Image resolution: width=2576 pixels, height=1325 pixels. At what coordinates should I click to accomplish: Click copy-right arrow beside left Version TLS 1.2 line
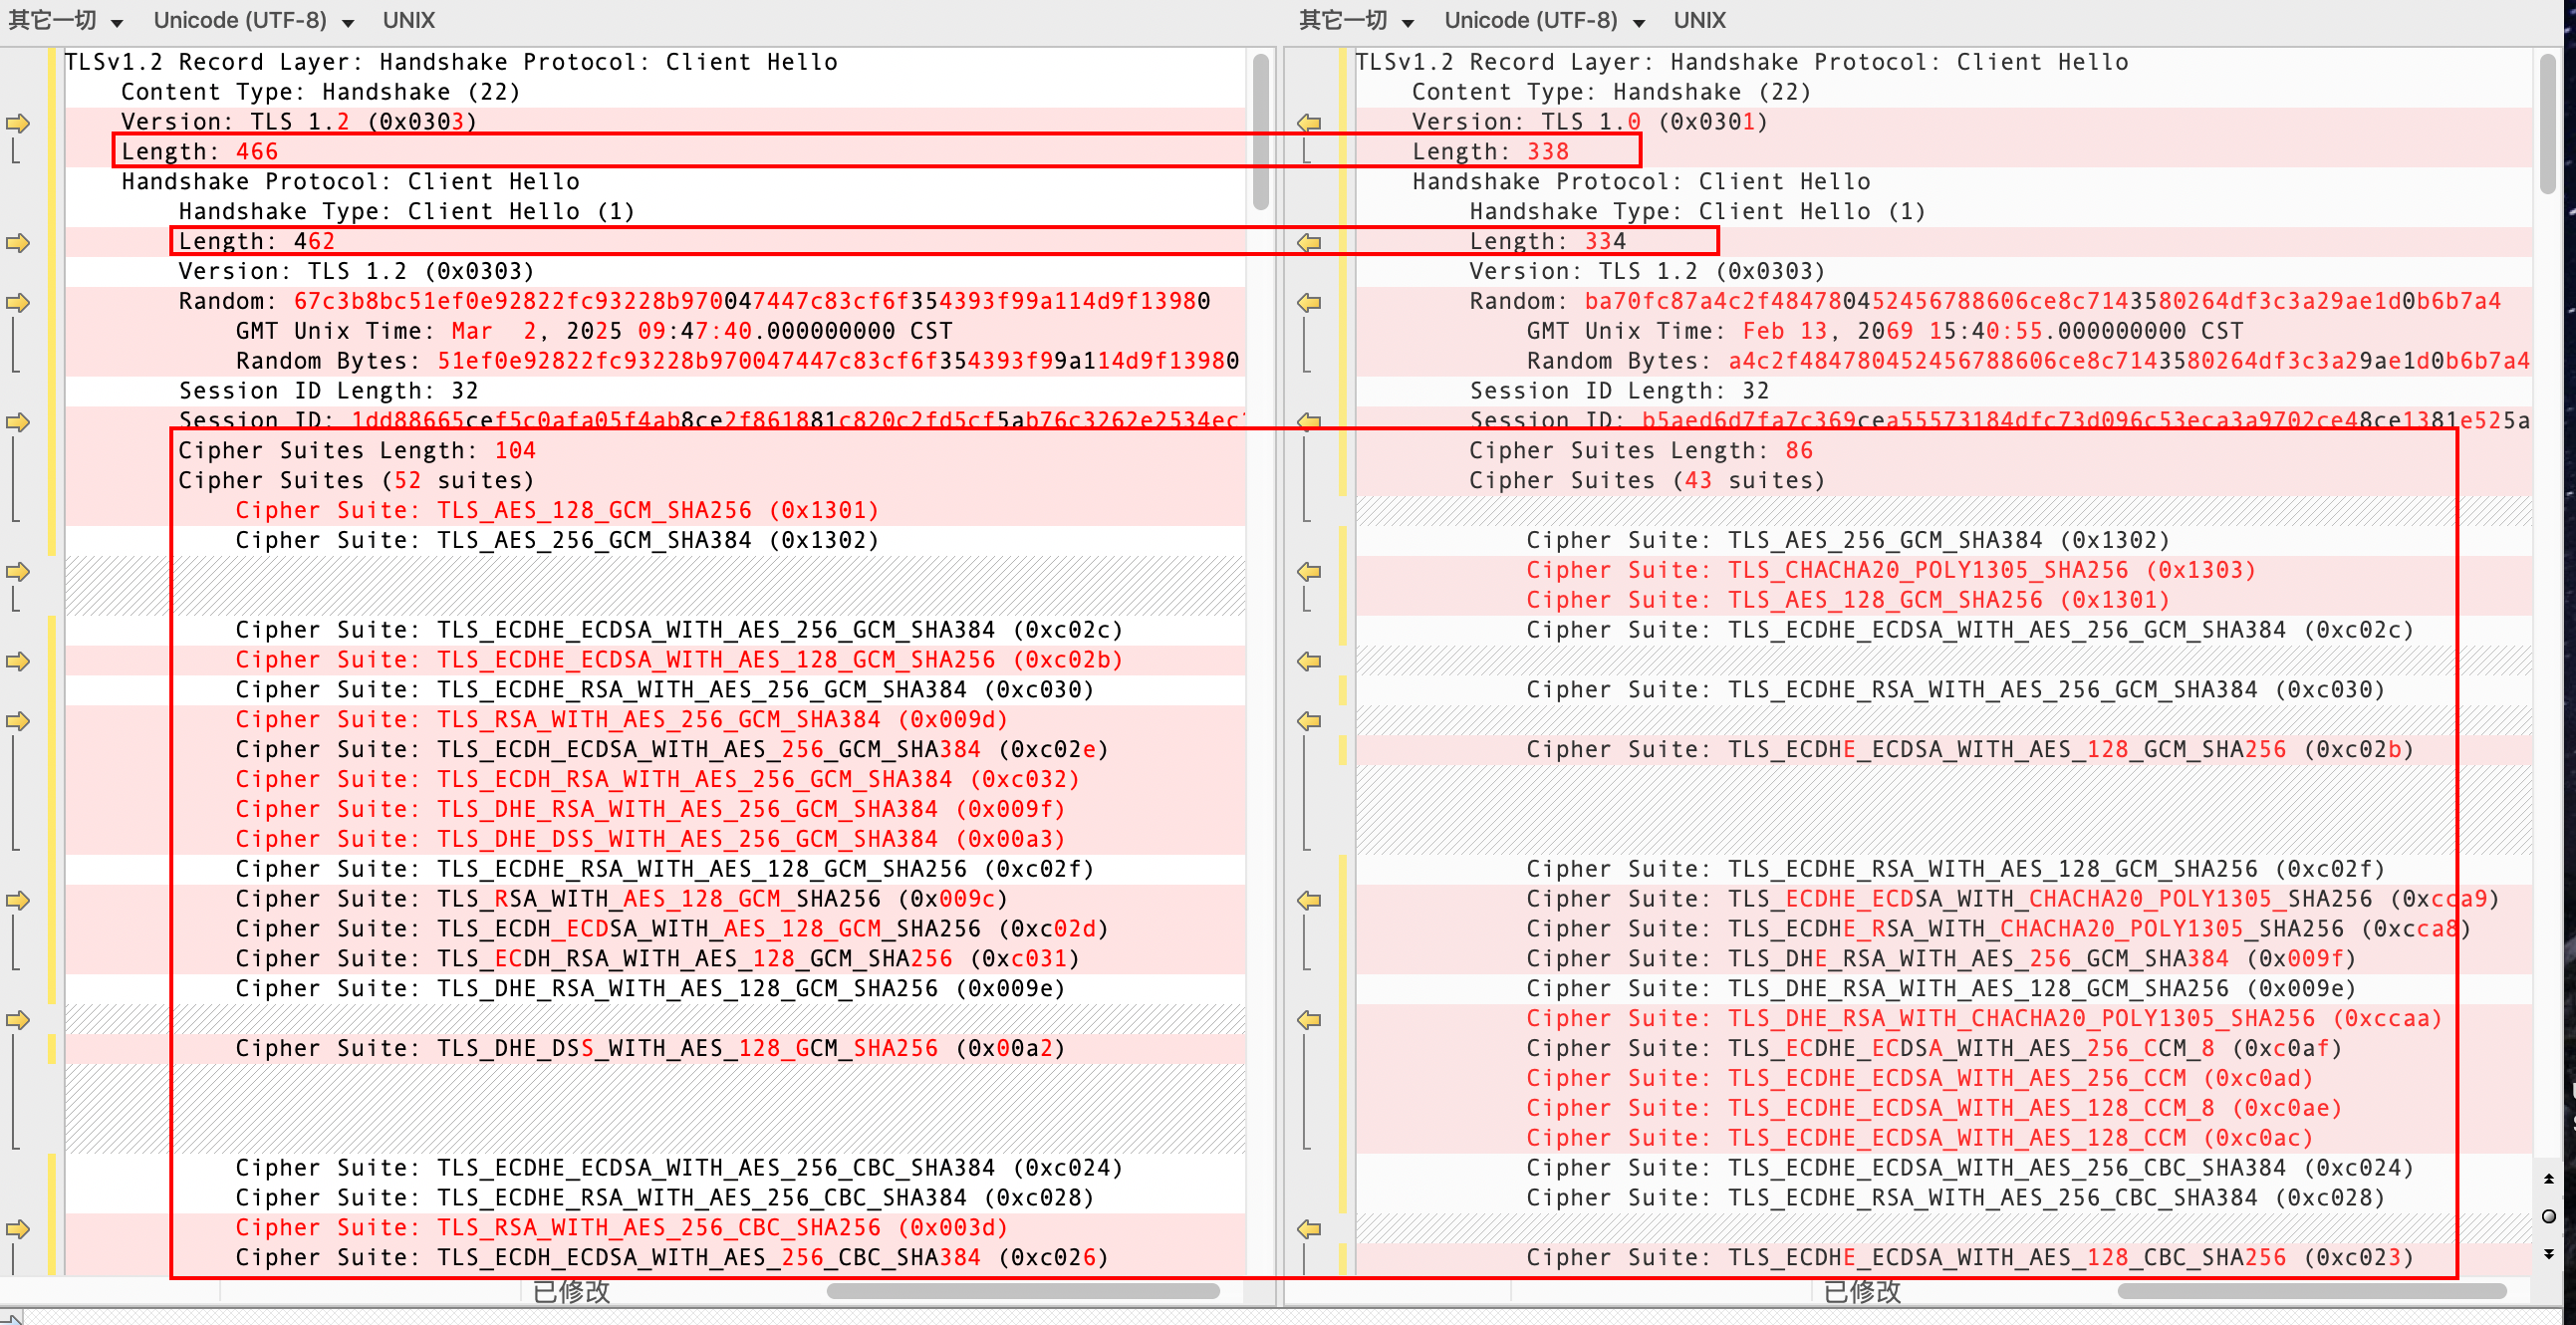[x=17, y=123]
